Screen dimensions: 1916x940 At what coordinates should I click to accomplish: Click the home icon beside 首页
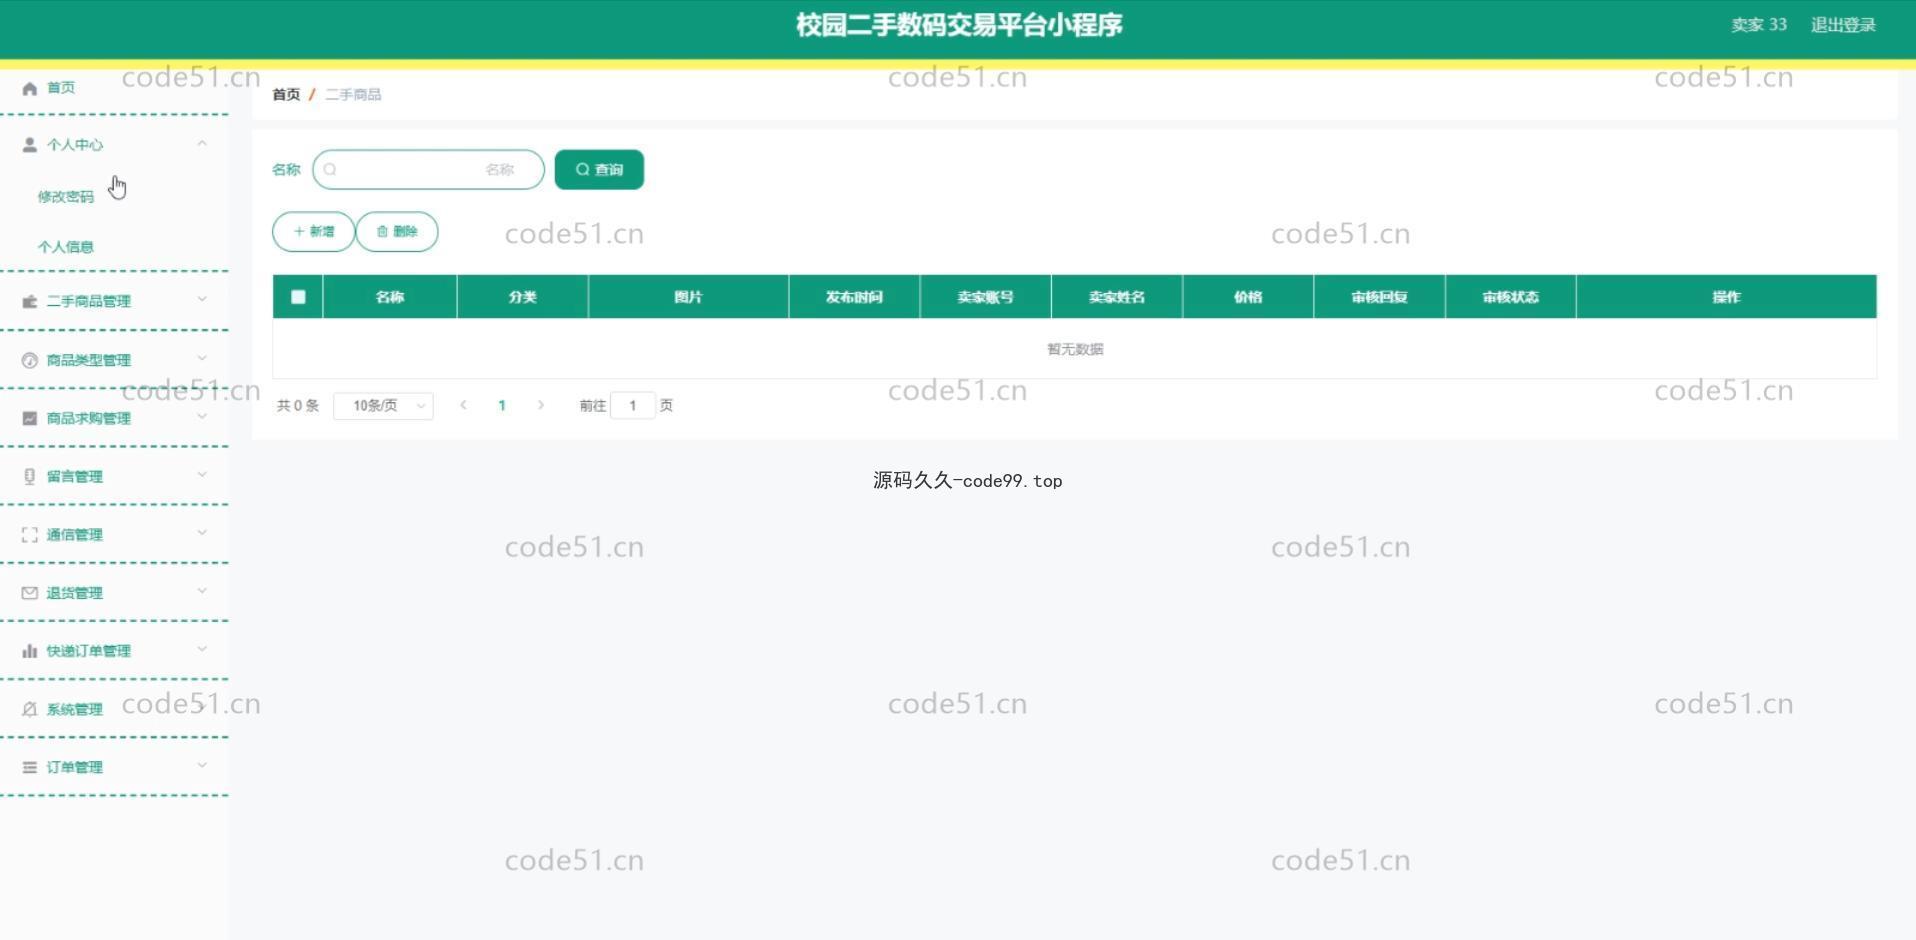tap(30, 88)
